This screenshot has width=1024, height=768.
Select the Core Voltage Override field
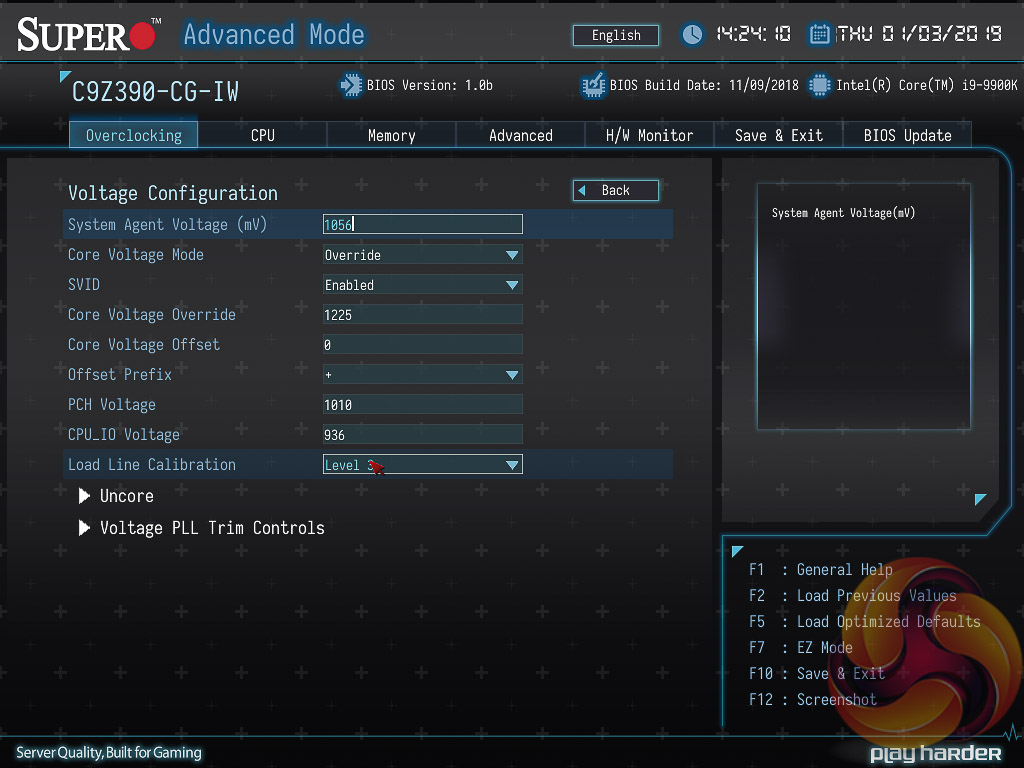click(x=422, y=315)
